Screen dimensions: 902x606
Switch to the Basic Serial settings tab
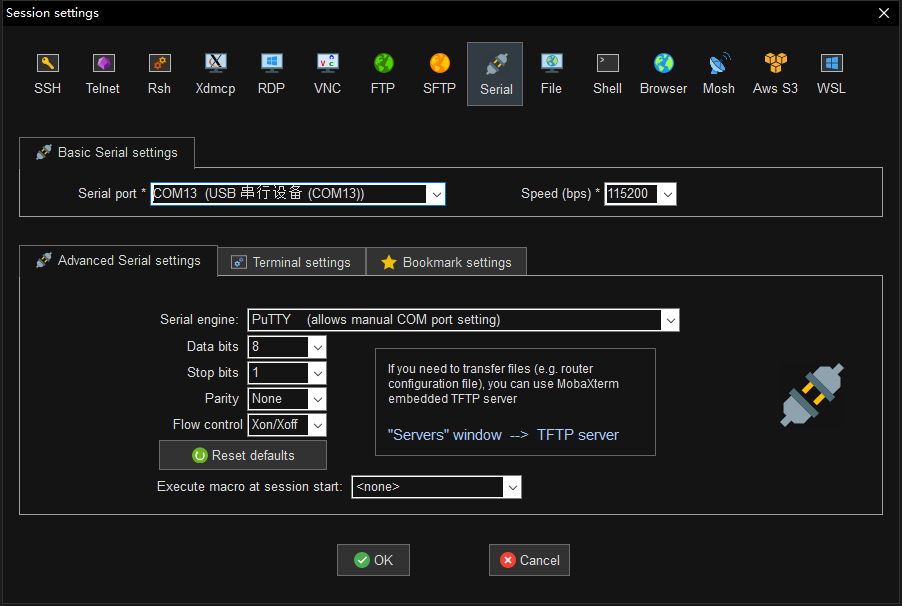(107, 153)
